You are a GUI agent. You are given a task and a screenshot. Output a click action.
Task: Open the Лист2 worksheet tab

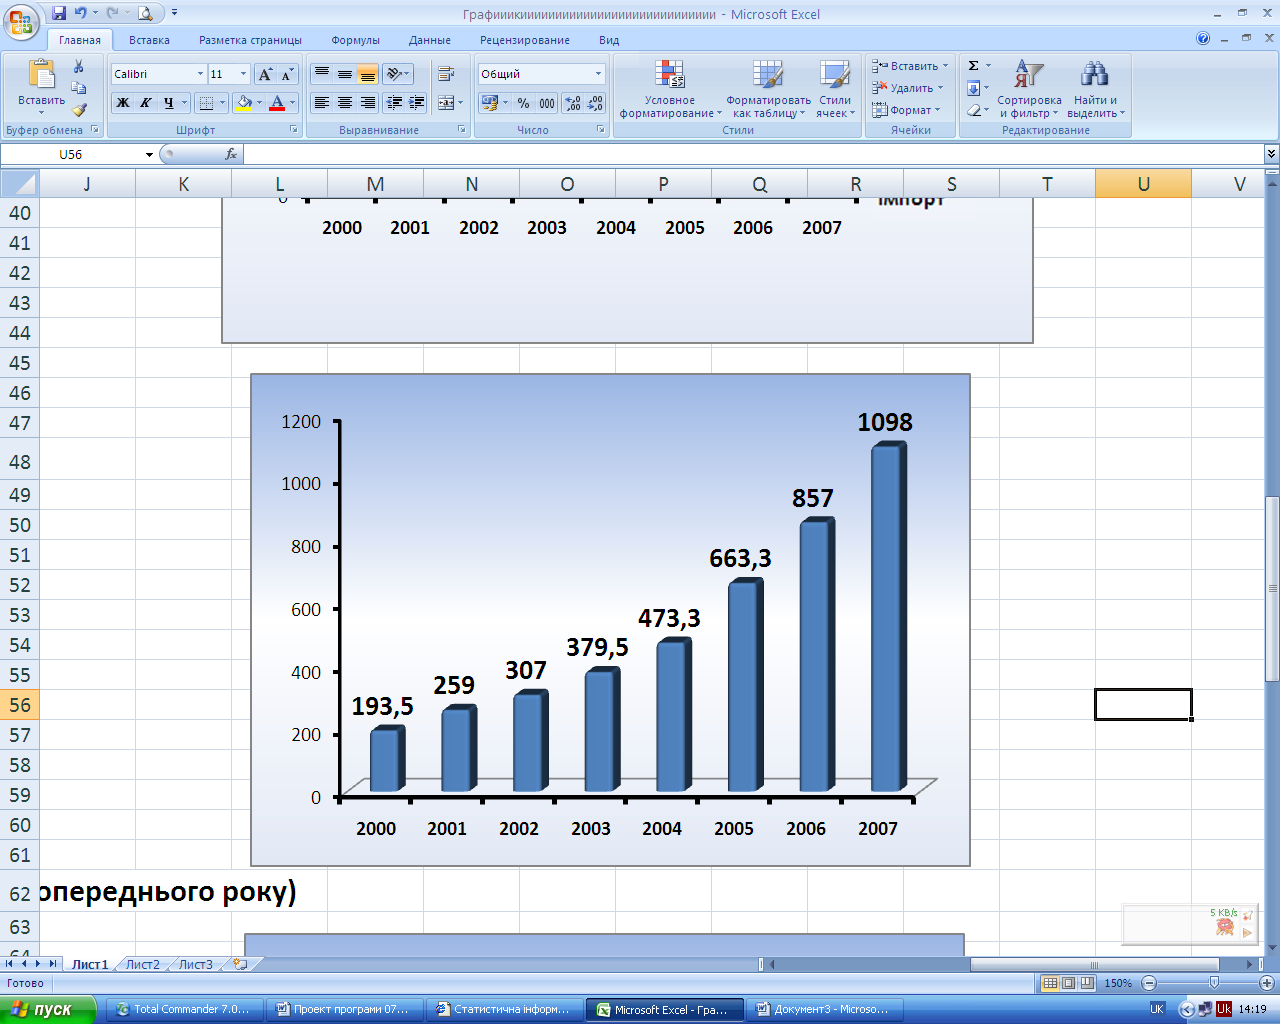point(142,965)
